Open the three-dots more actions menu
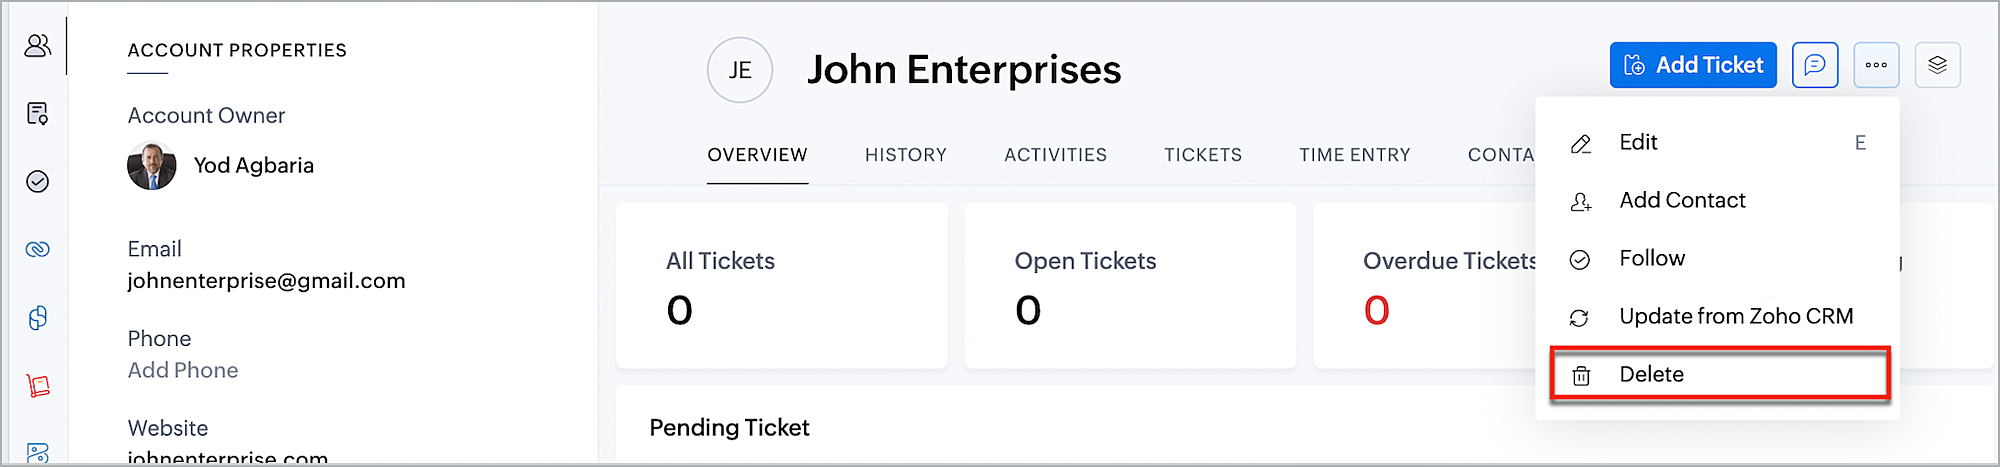The height and width of the screenshot is (467, 2000). click(x=1876, y=66)
